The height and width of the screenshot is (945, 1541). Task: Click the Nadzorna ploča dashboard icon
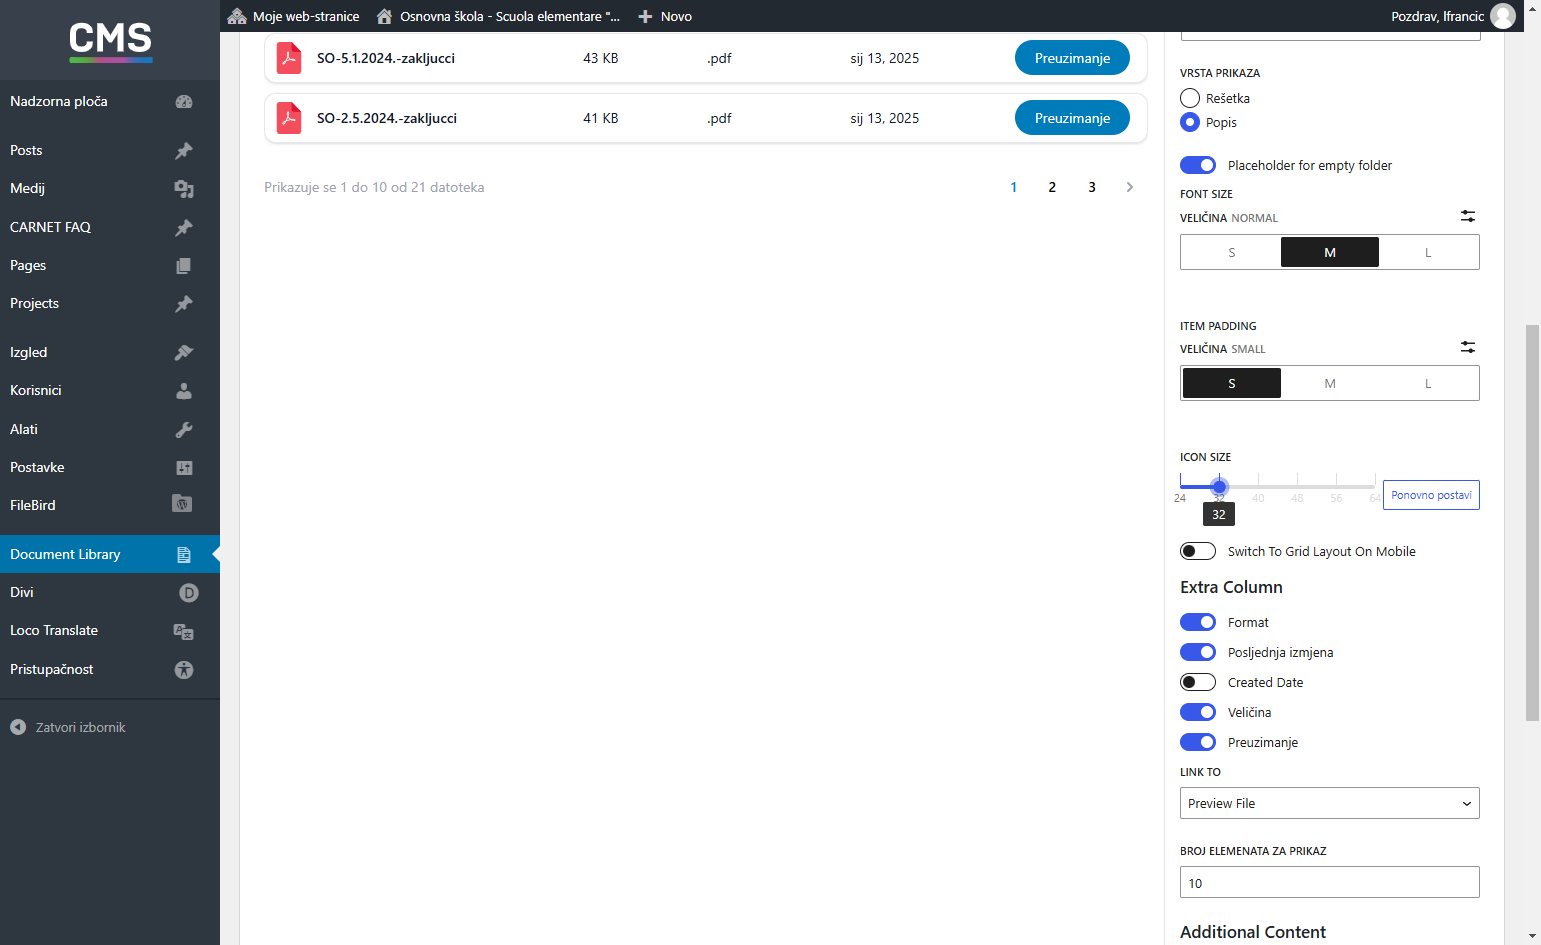click(184, 102)
